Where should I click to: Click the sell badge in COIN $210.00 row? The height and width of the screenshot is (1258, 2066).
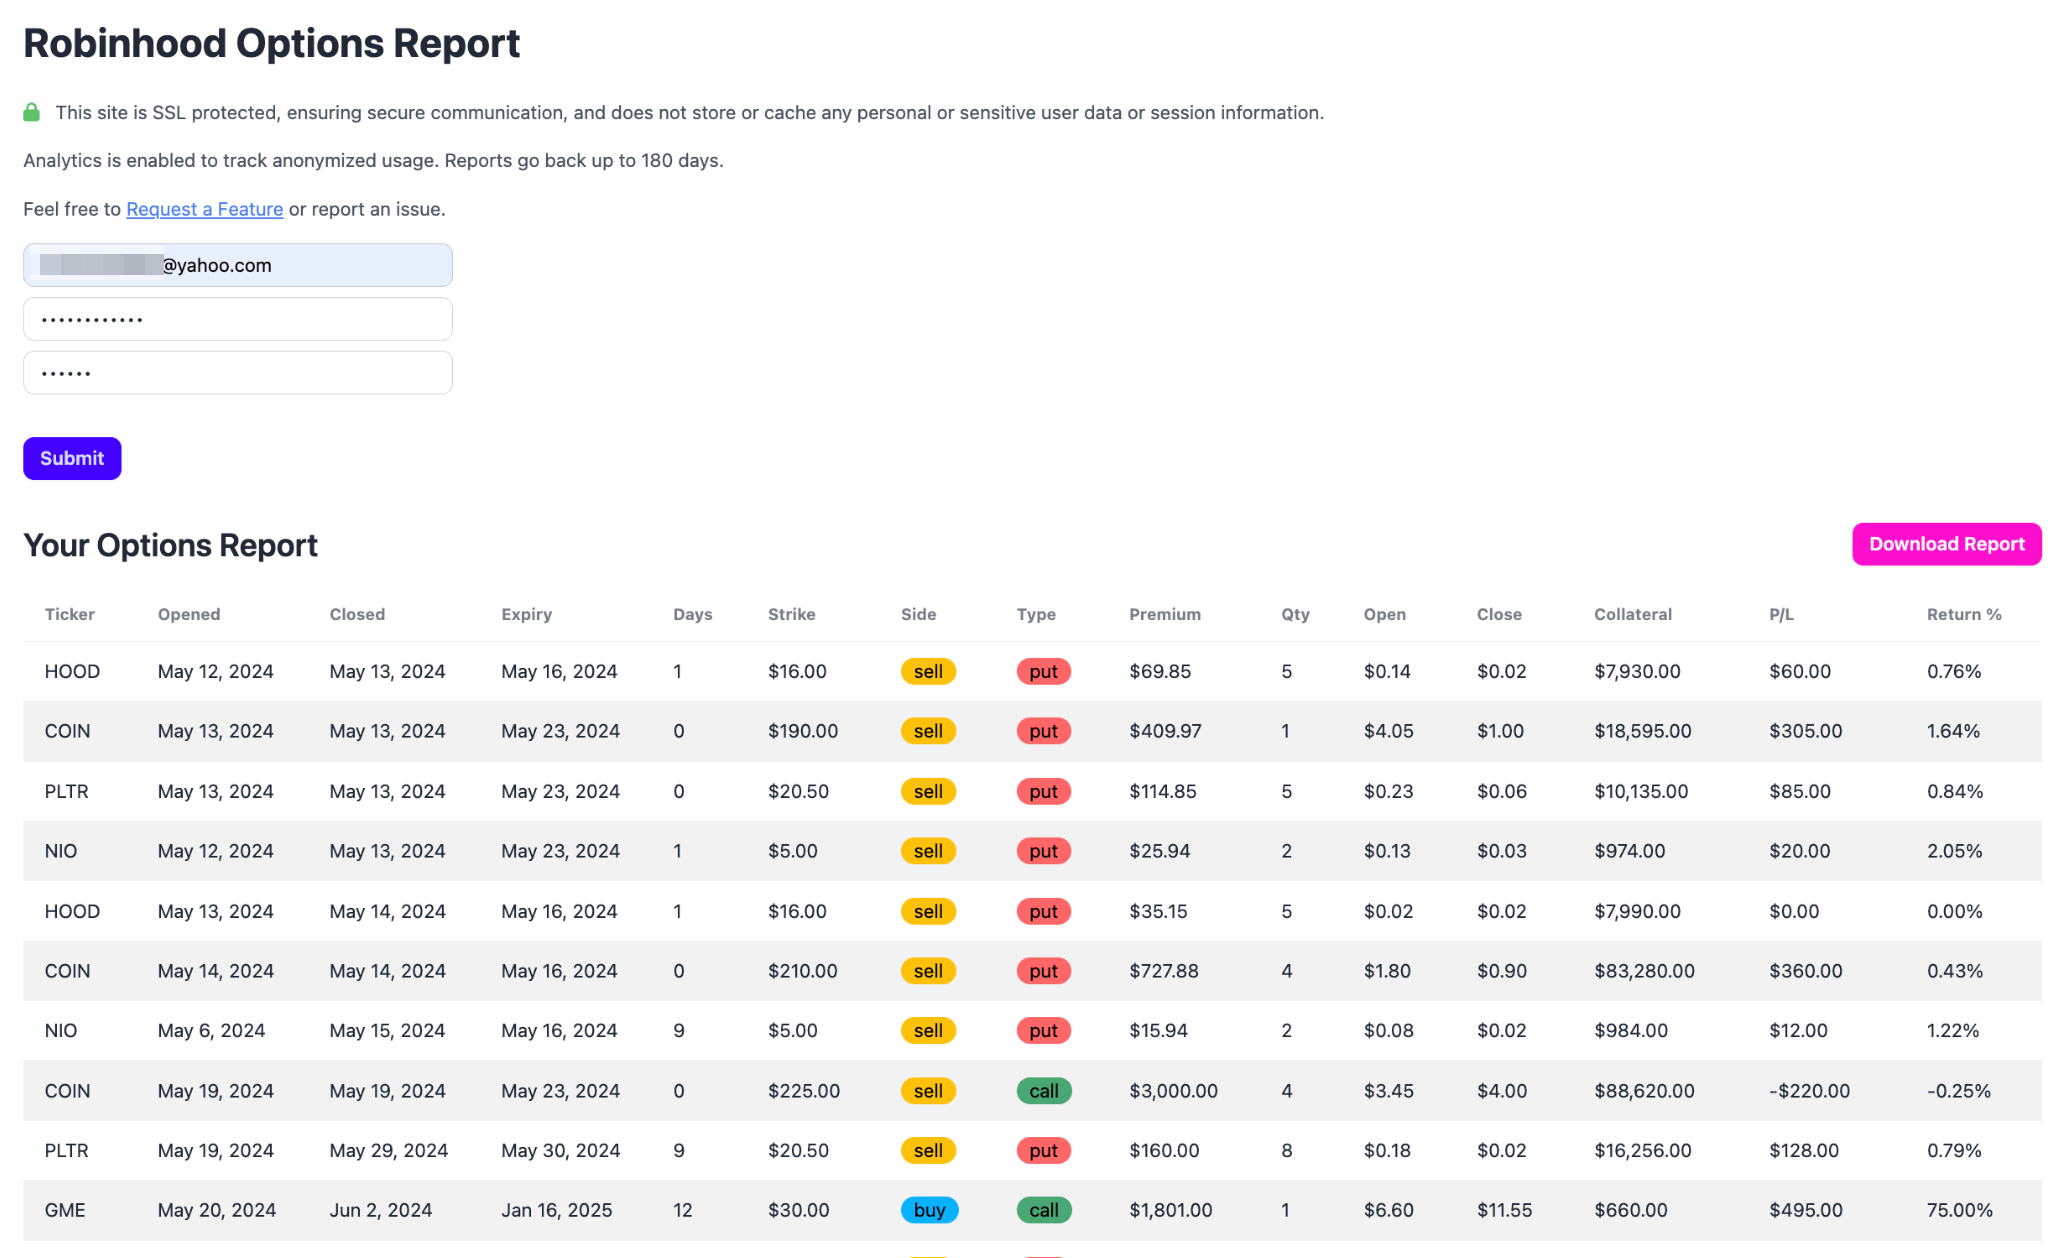point(928,971)
